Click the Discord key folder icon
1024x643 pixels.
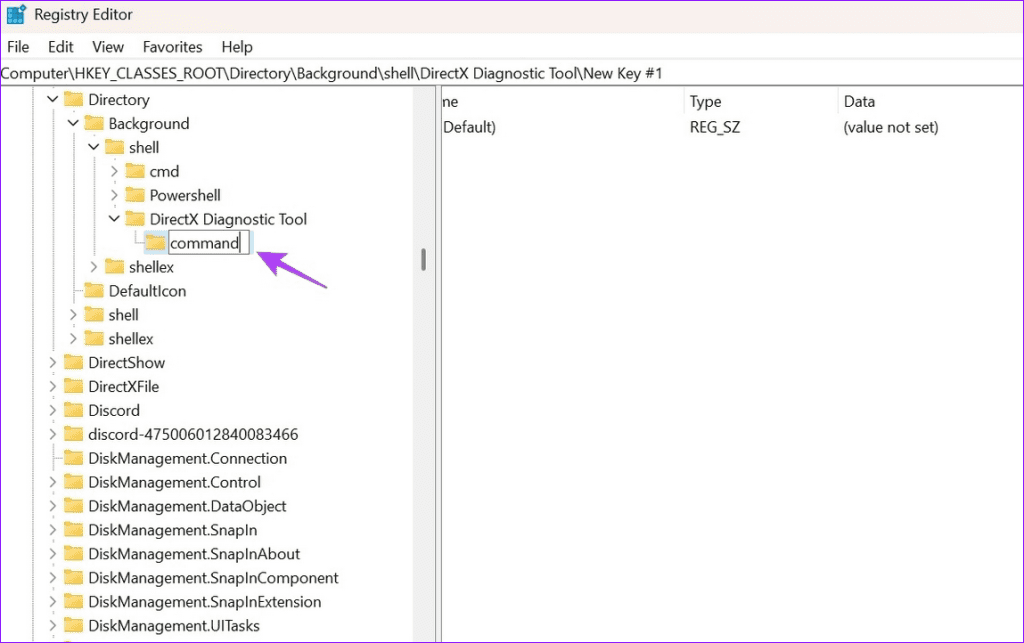pos(73,410)
